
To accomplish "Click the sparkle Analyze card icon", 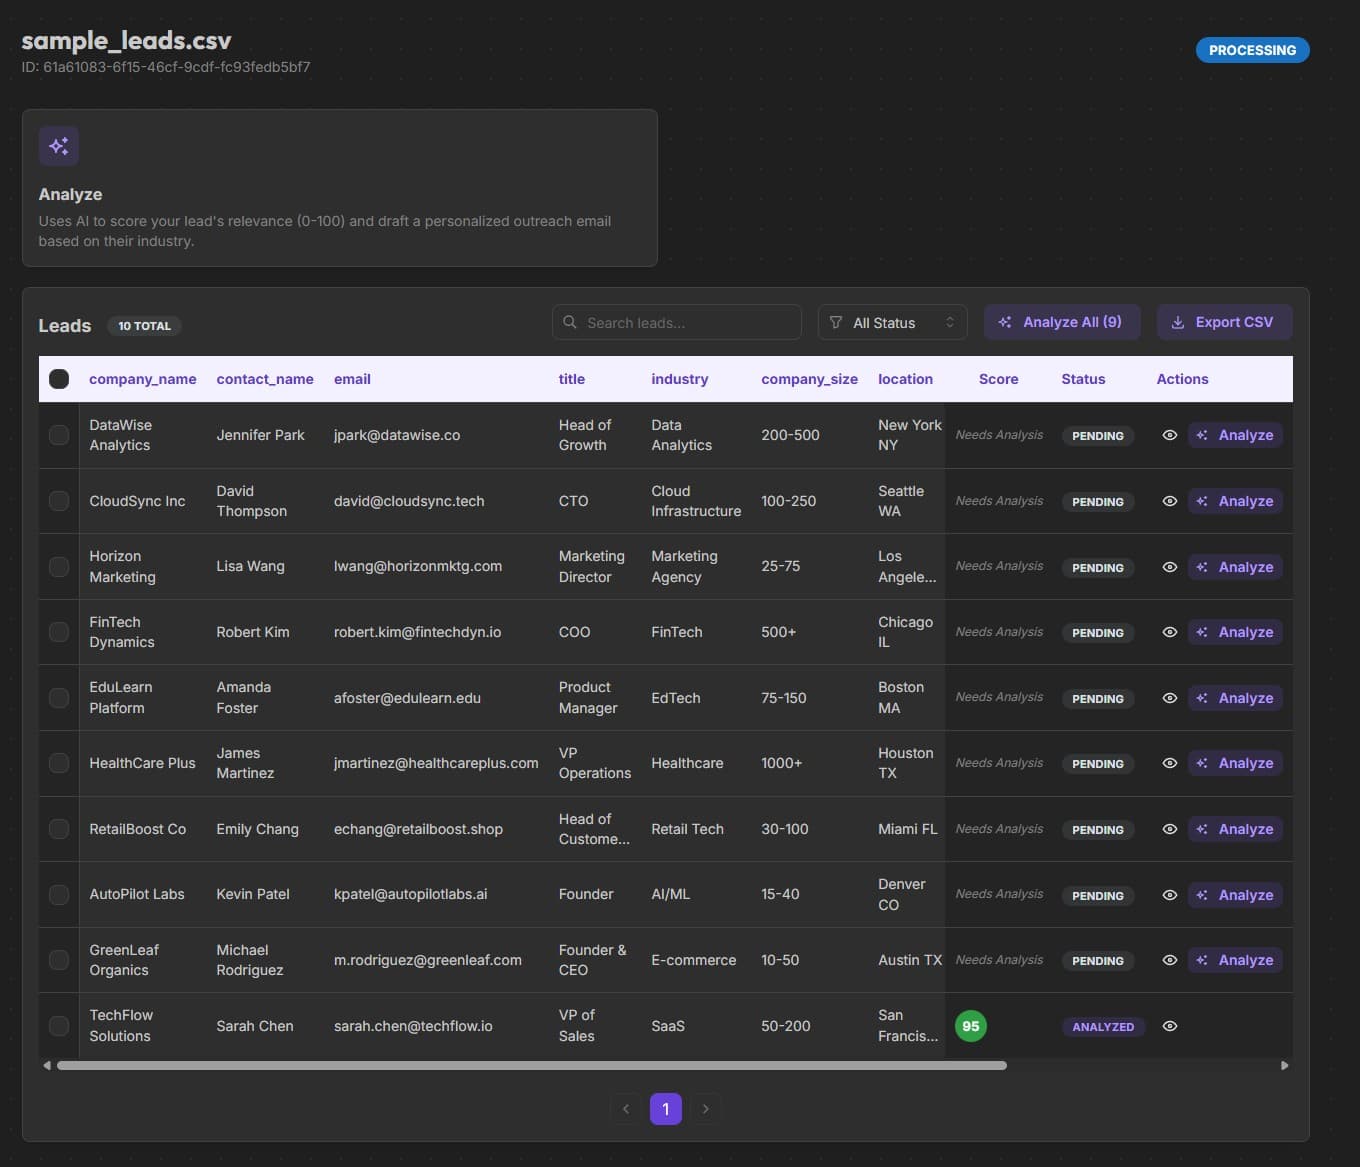I will click(x=59, y=146).
